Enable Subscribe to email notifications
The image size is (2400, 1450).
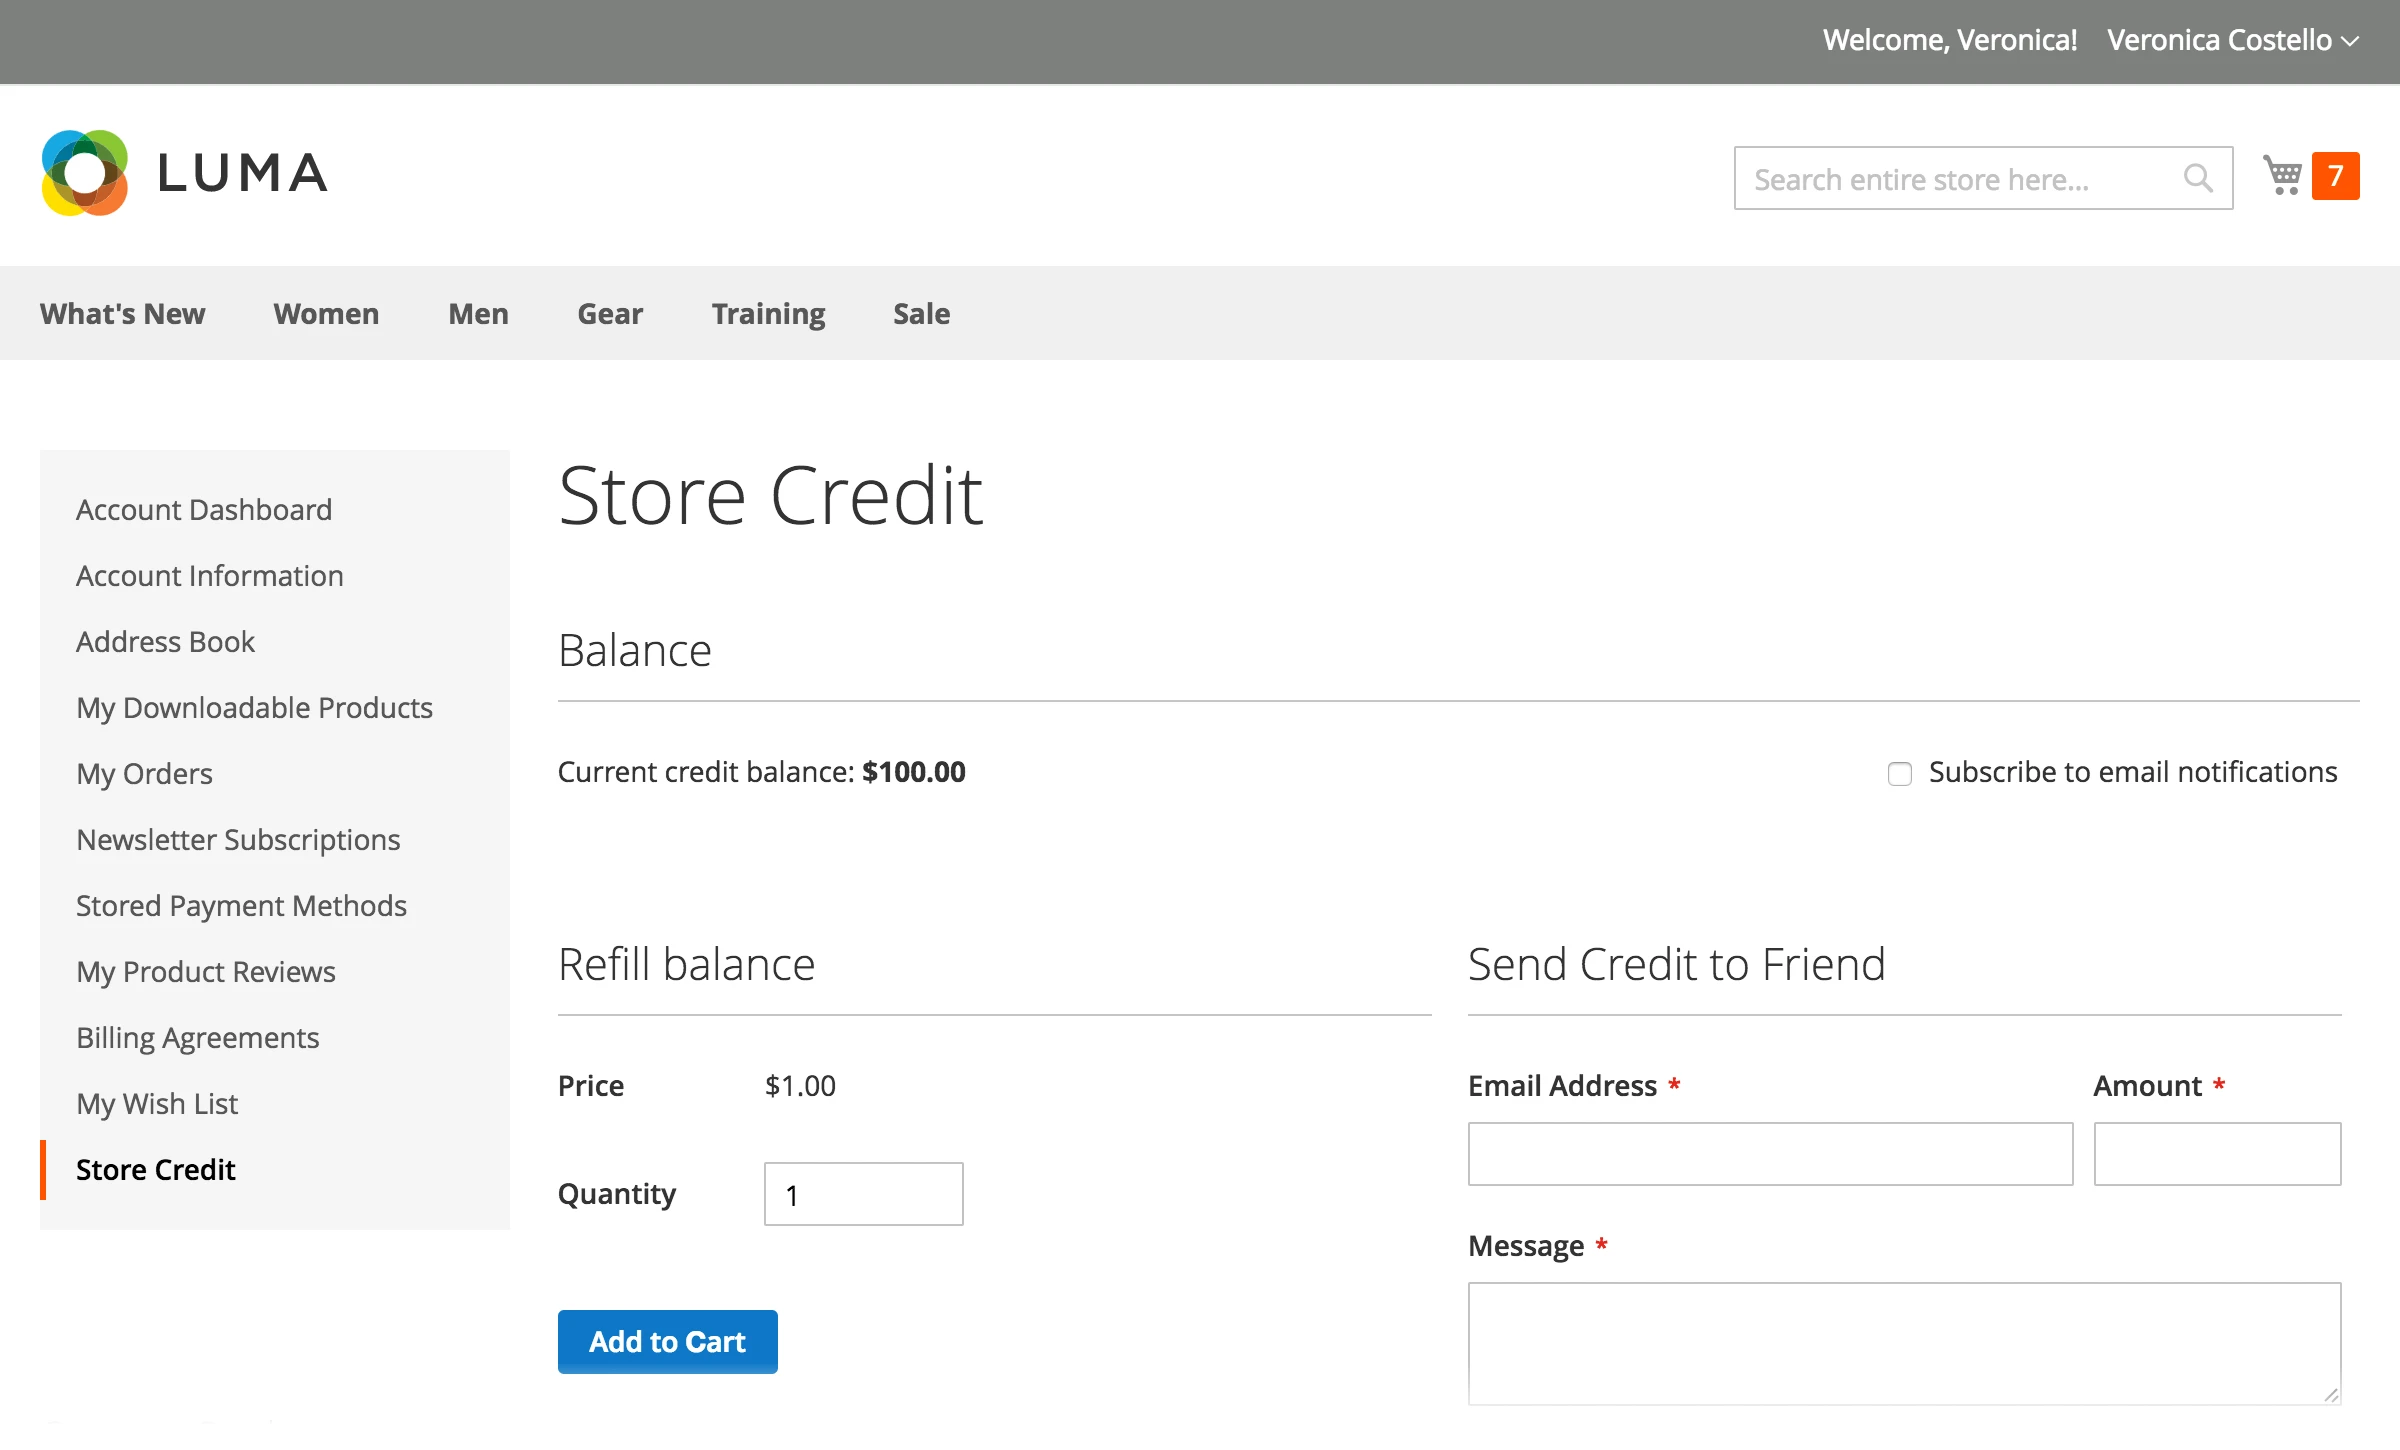click(1899, 774)
